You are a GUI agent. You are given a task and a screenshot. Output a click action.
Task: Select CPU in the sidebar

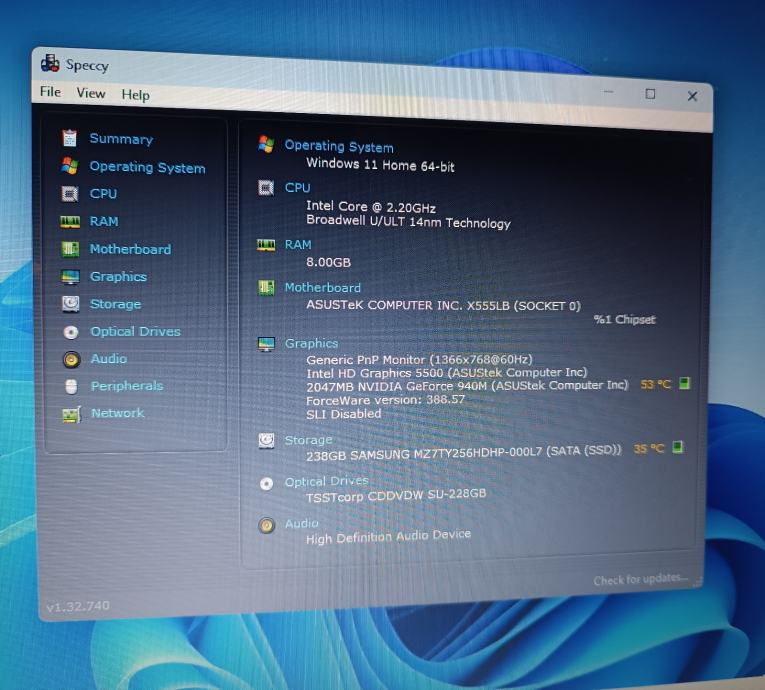point(103,194)
